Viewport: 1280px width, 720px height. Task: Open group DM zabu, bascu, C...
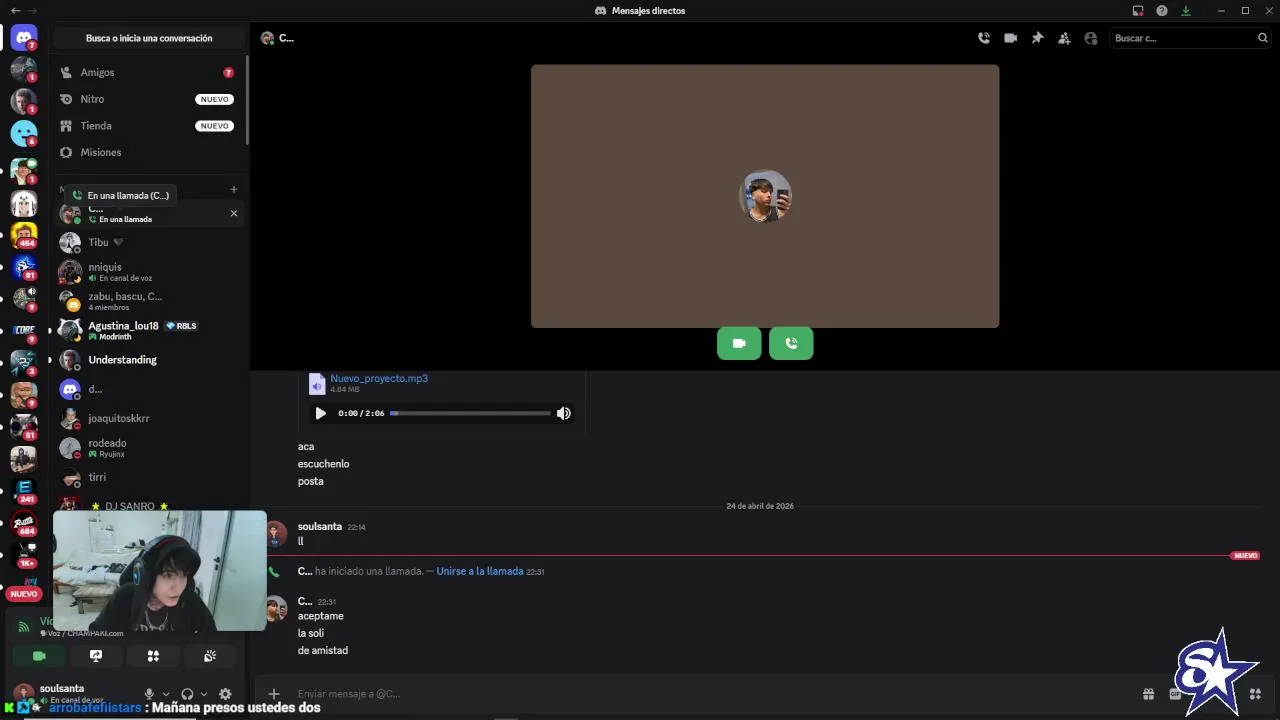tap(149, 301)
